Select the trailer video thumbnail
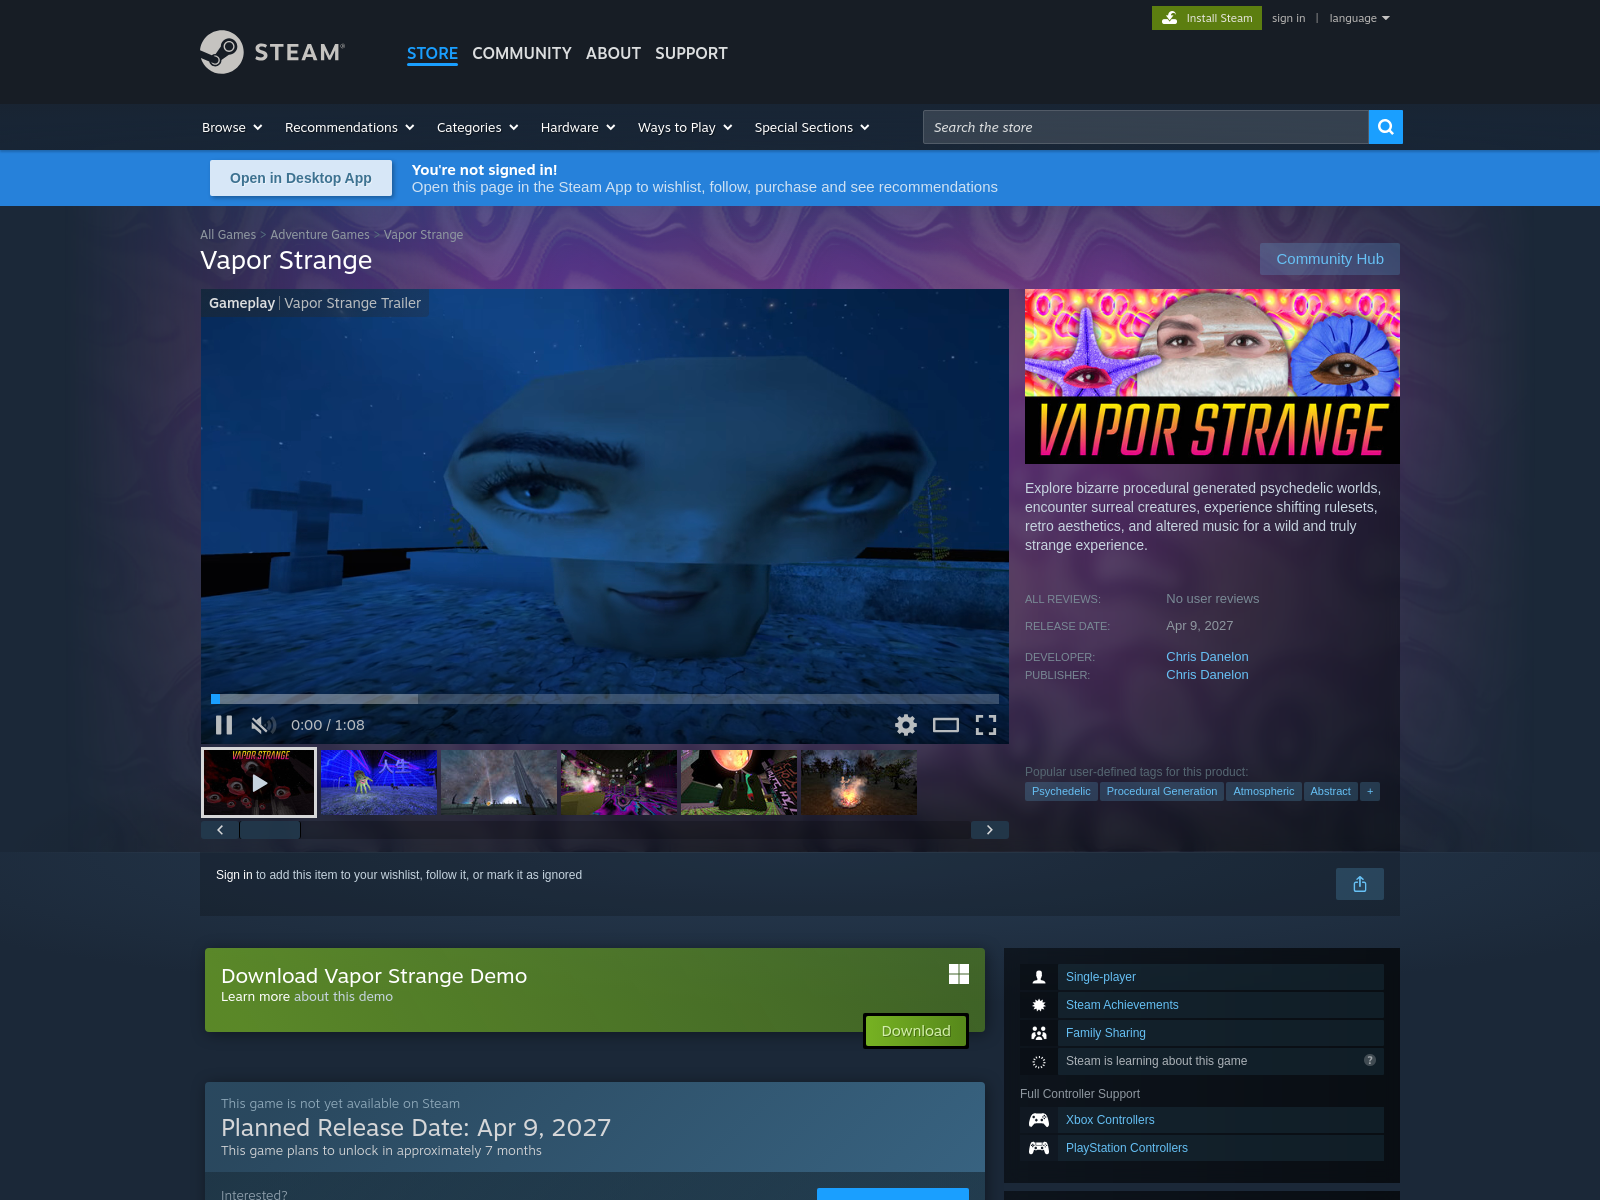 (259, 782)
